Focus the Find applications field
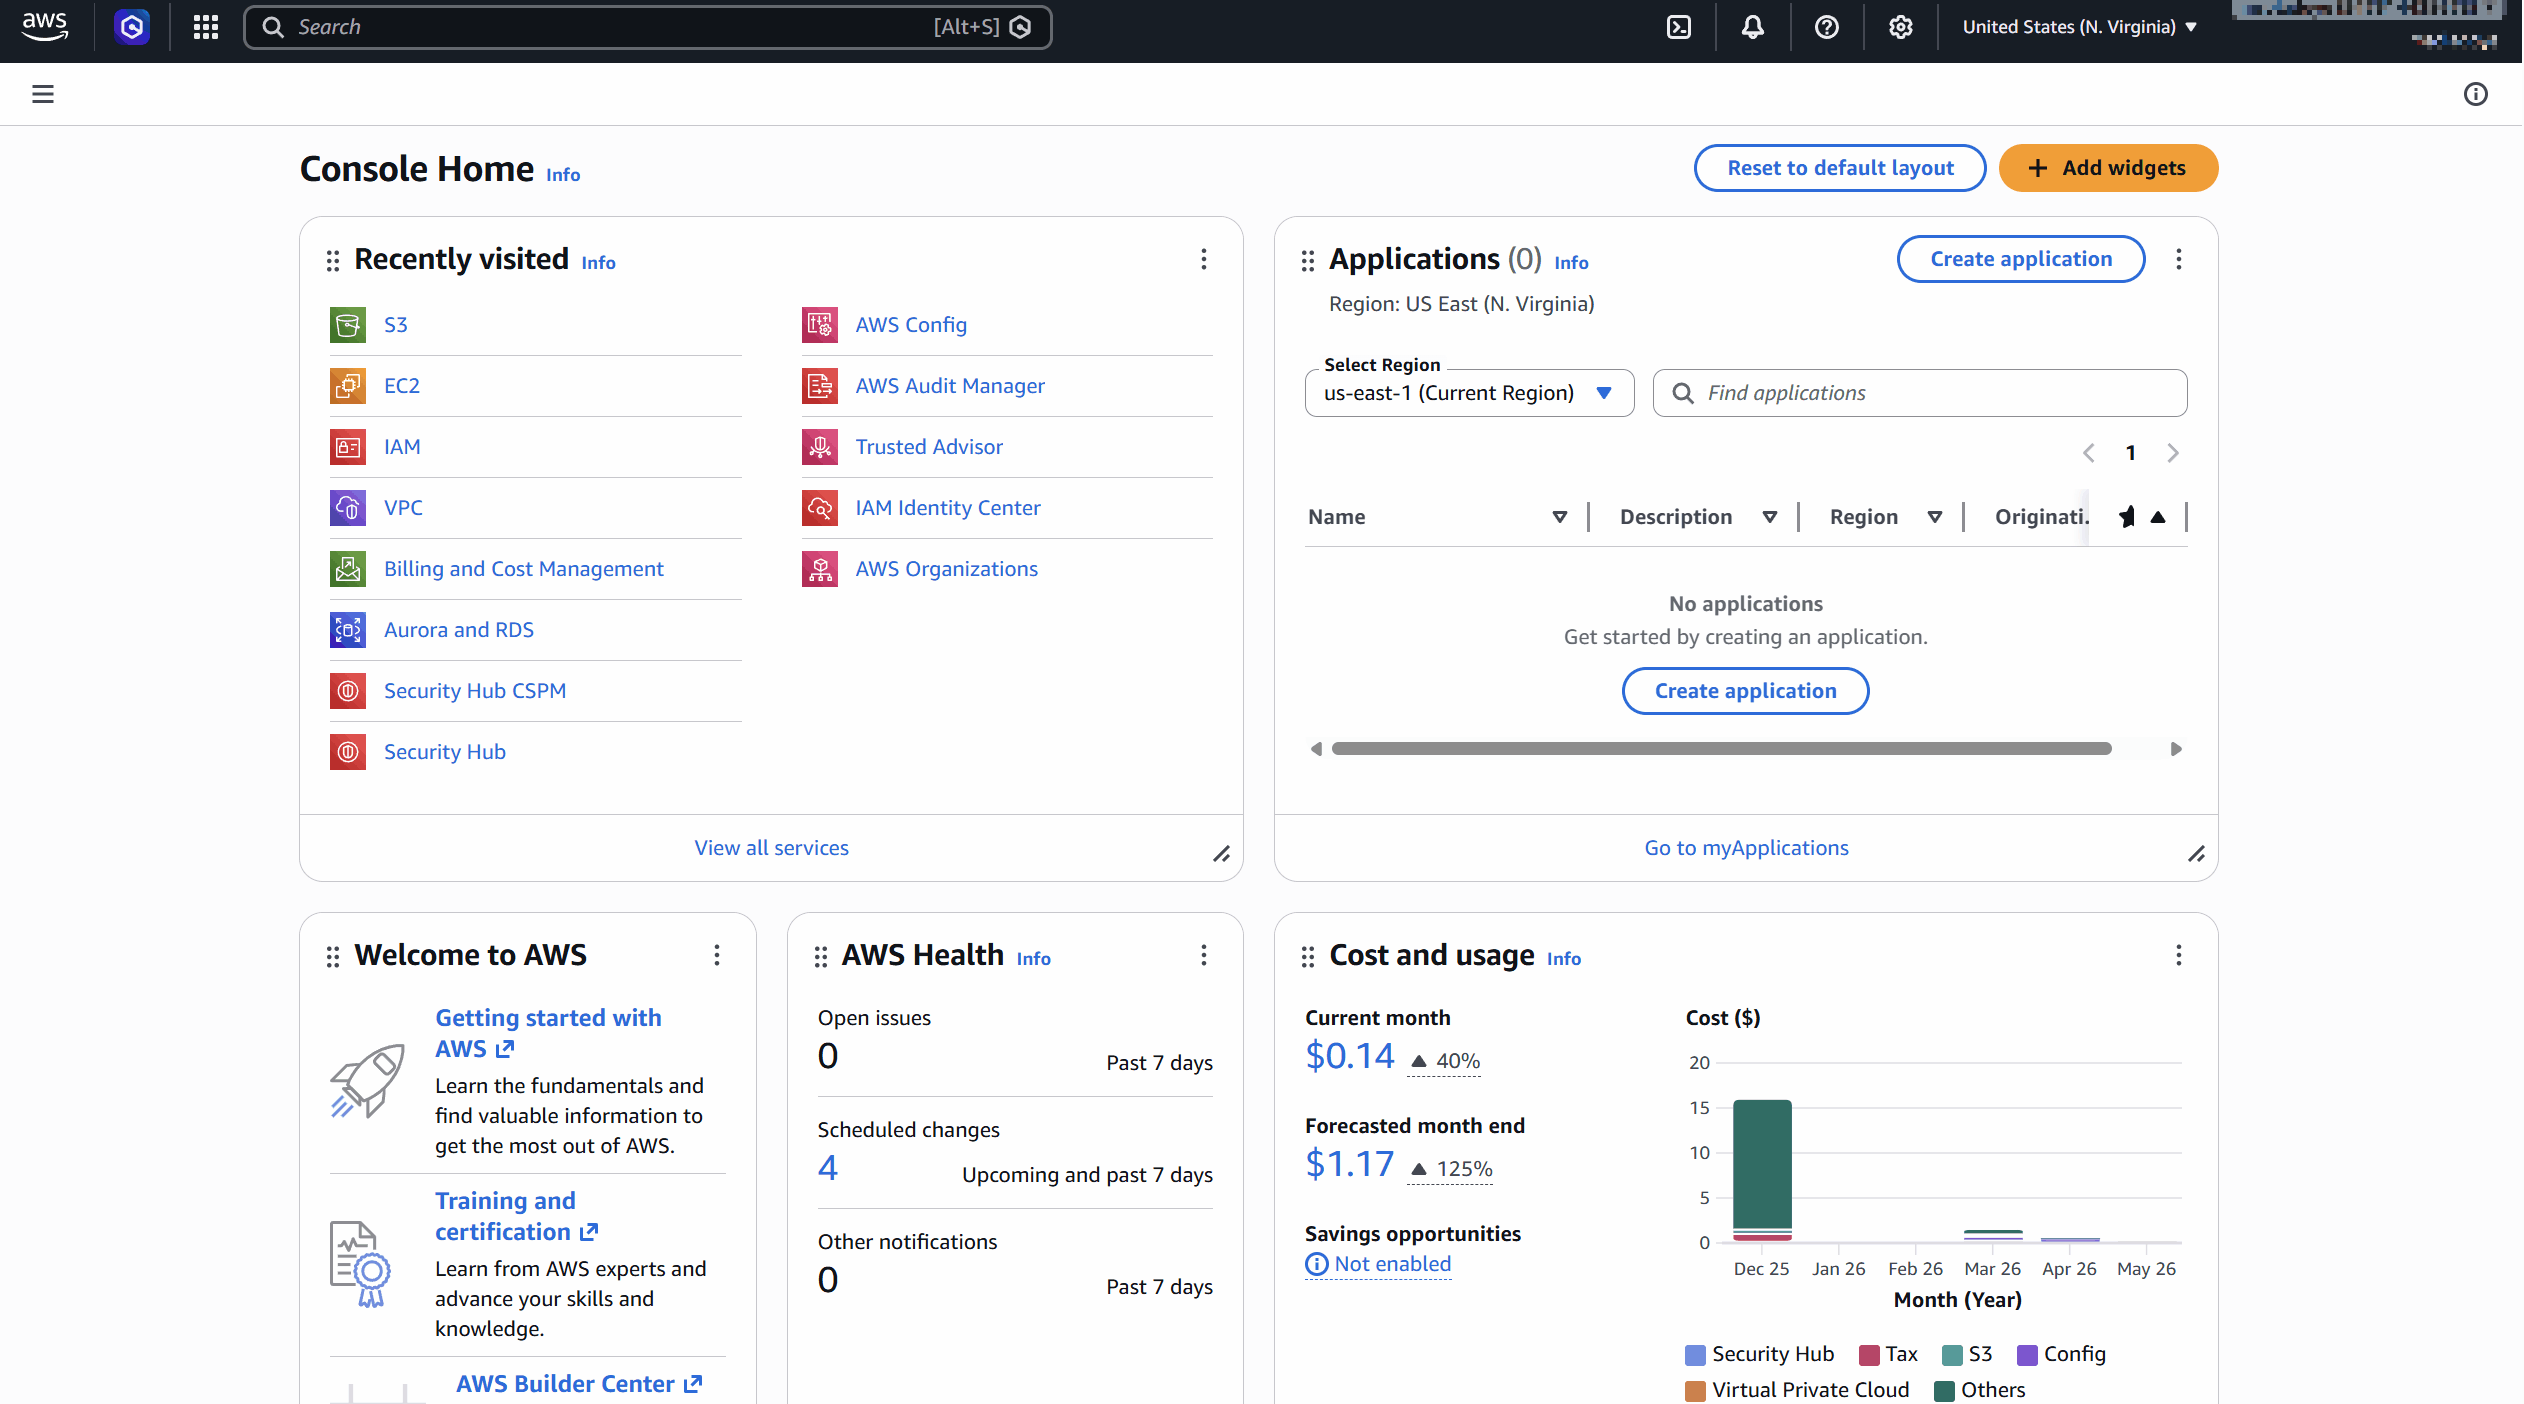The width and height of the screenshot is (2524, 1404). tap(1920, 393)
